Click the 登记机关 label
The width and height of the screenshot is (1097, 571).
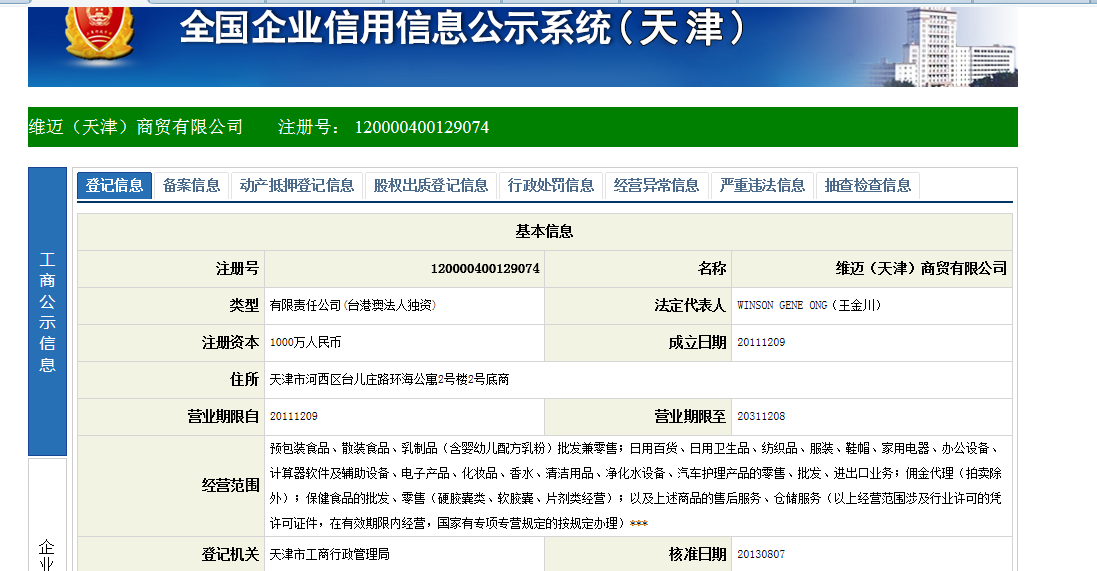coord(230,555)
